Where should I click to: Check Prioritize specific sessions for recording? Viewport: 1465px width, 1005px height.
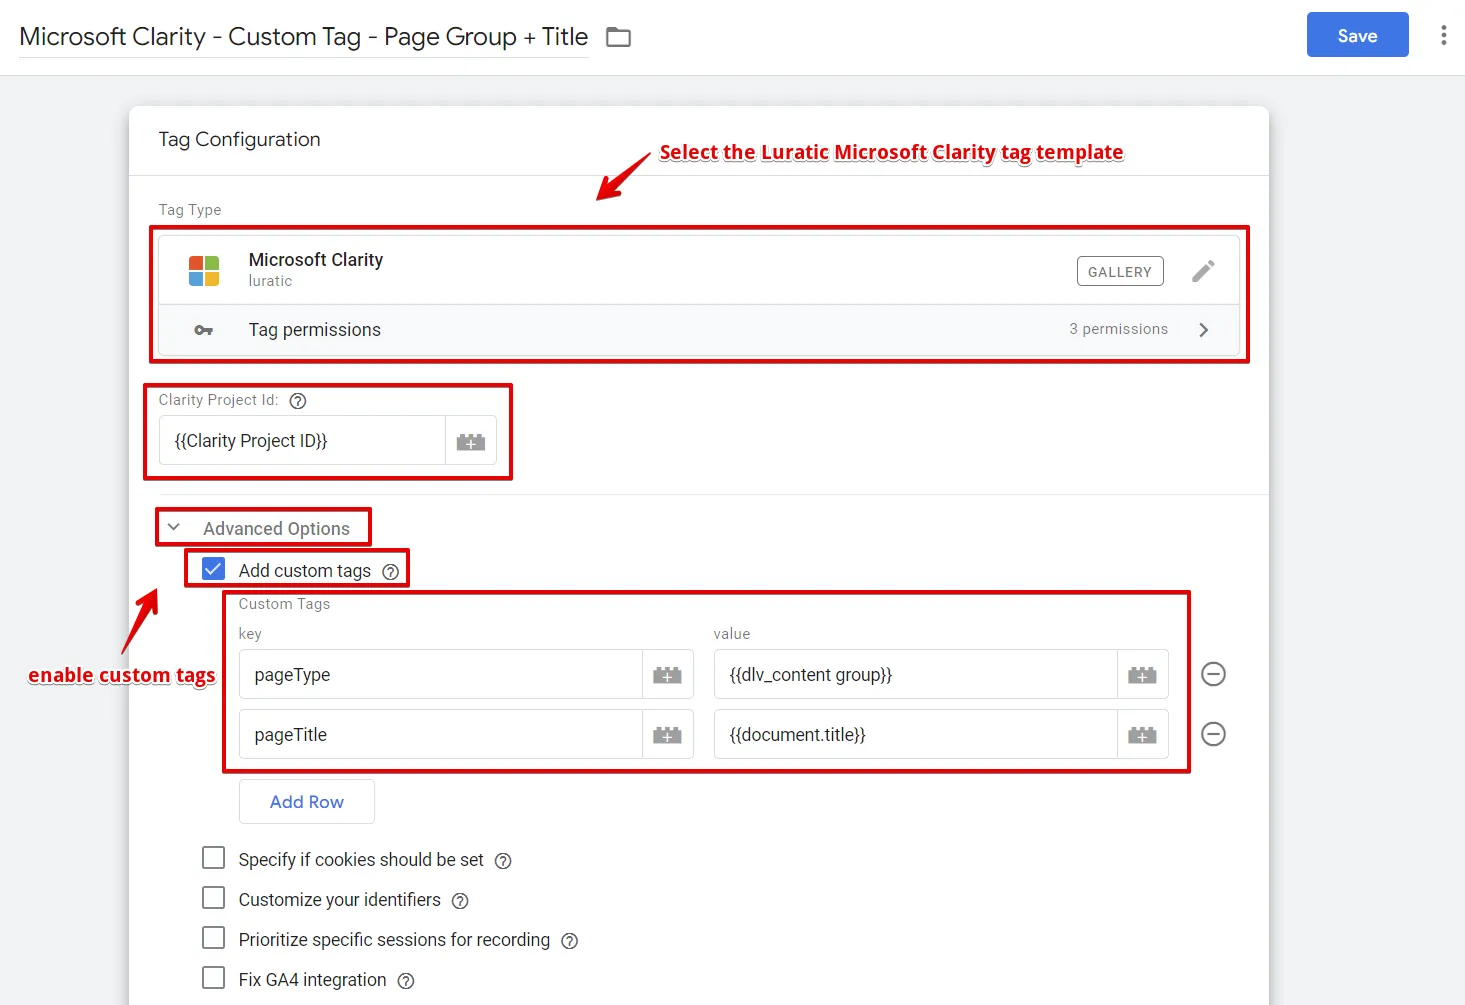(213, 938)
